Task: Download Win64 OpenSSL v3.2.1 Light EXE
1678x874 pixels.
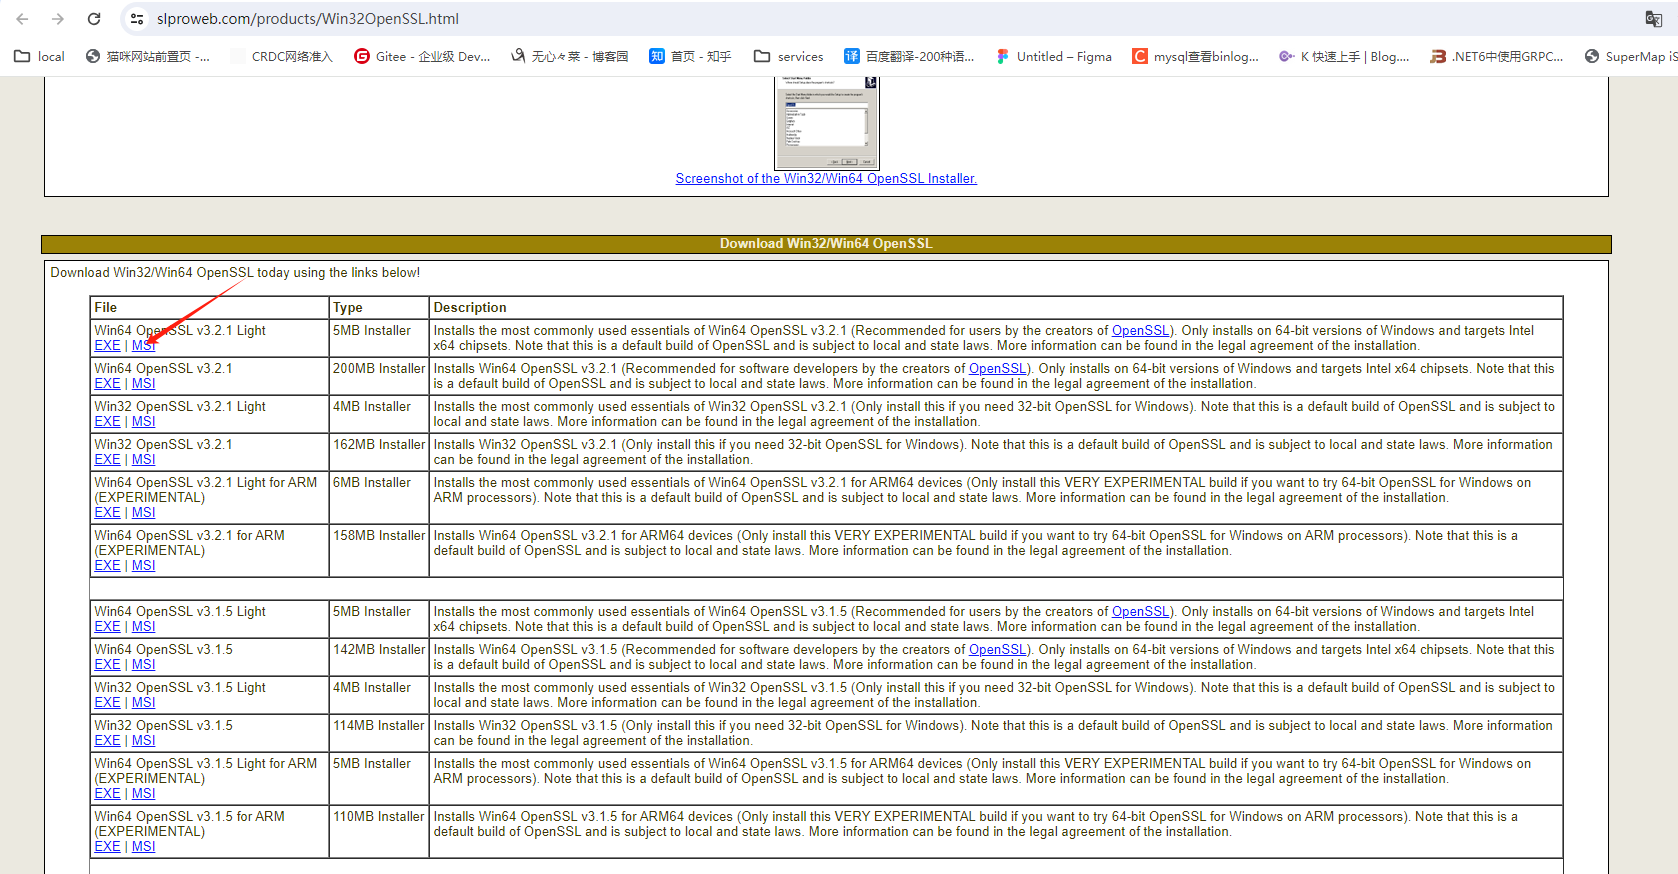Action: pyautogui.click(x=107, y=346)
